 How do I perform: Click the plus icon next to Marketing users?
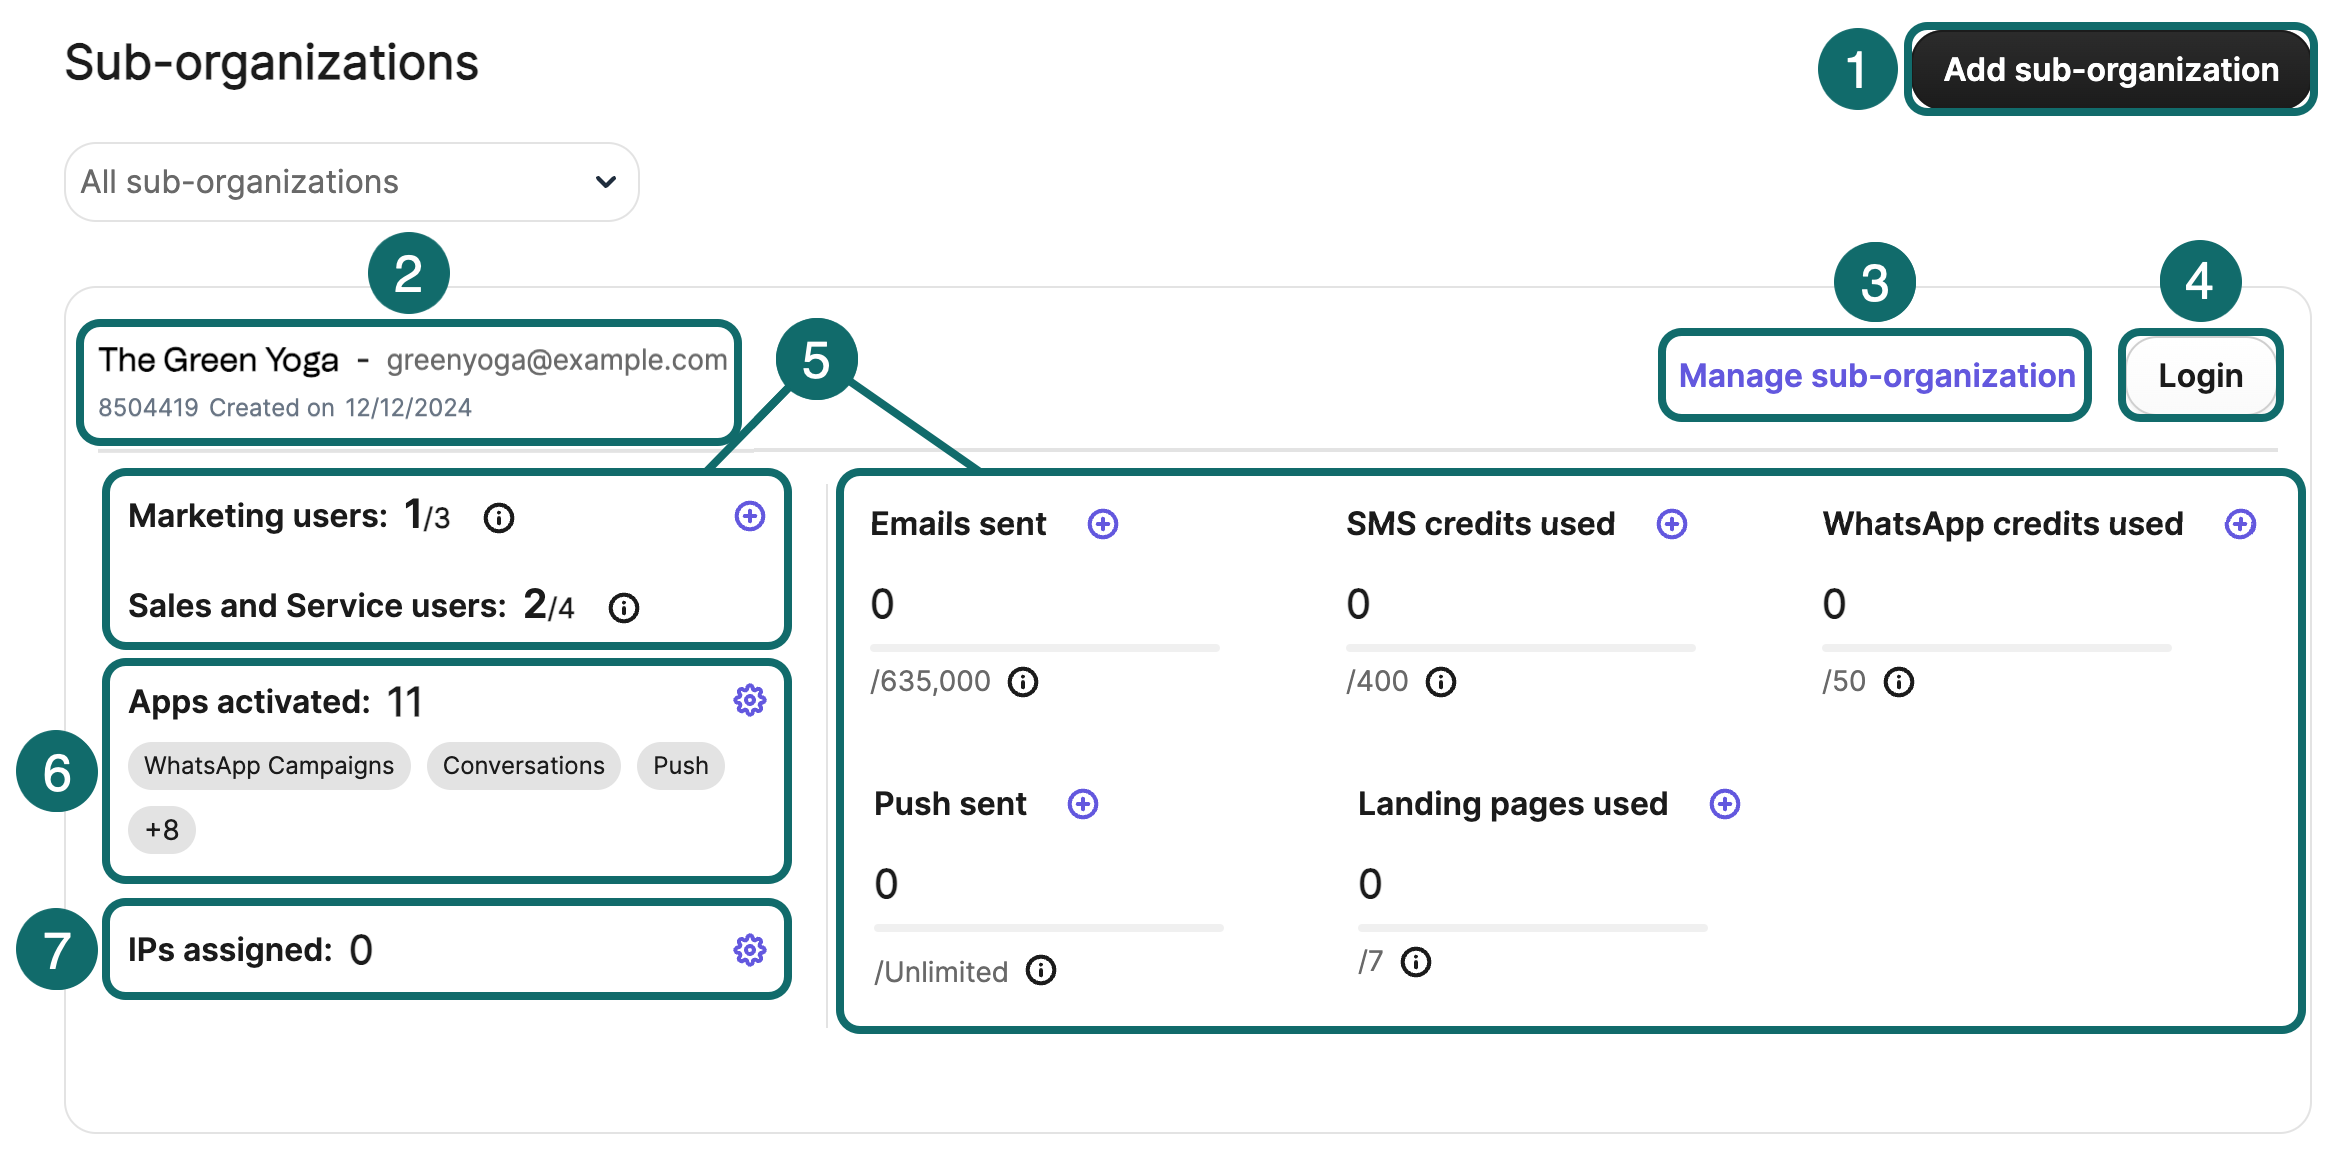coord(750,516)
